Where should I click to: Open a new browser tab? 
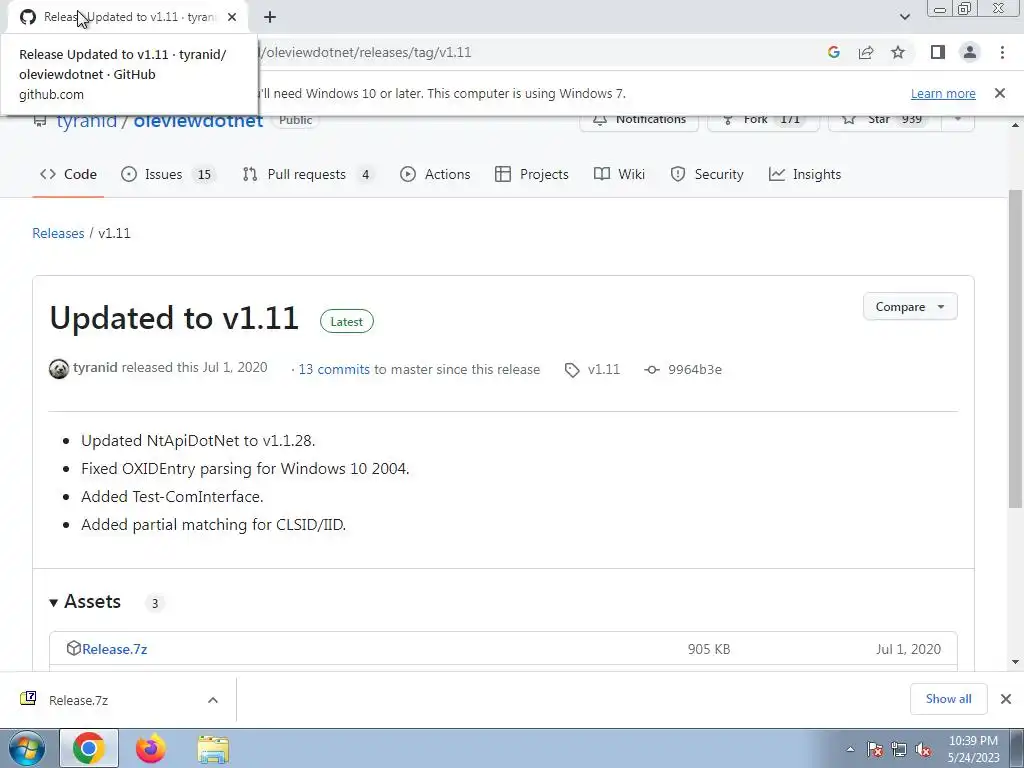pos(270,17)
